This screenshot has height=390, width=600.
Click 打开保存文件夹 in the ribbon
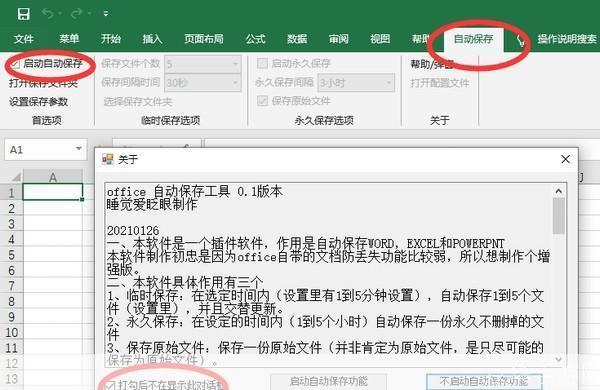(x=43, y=83)
